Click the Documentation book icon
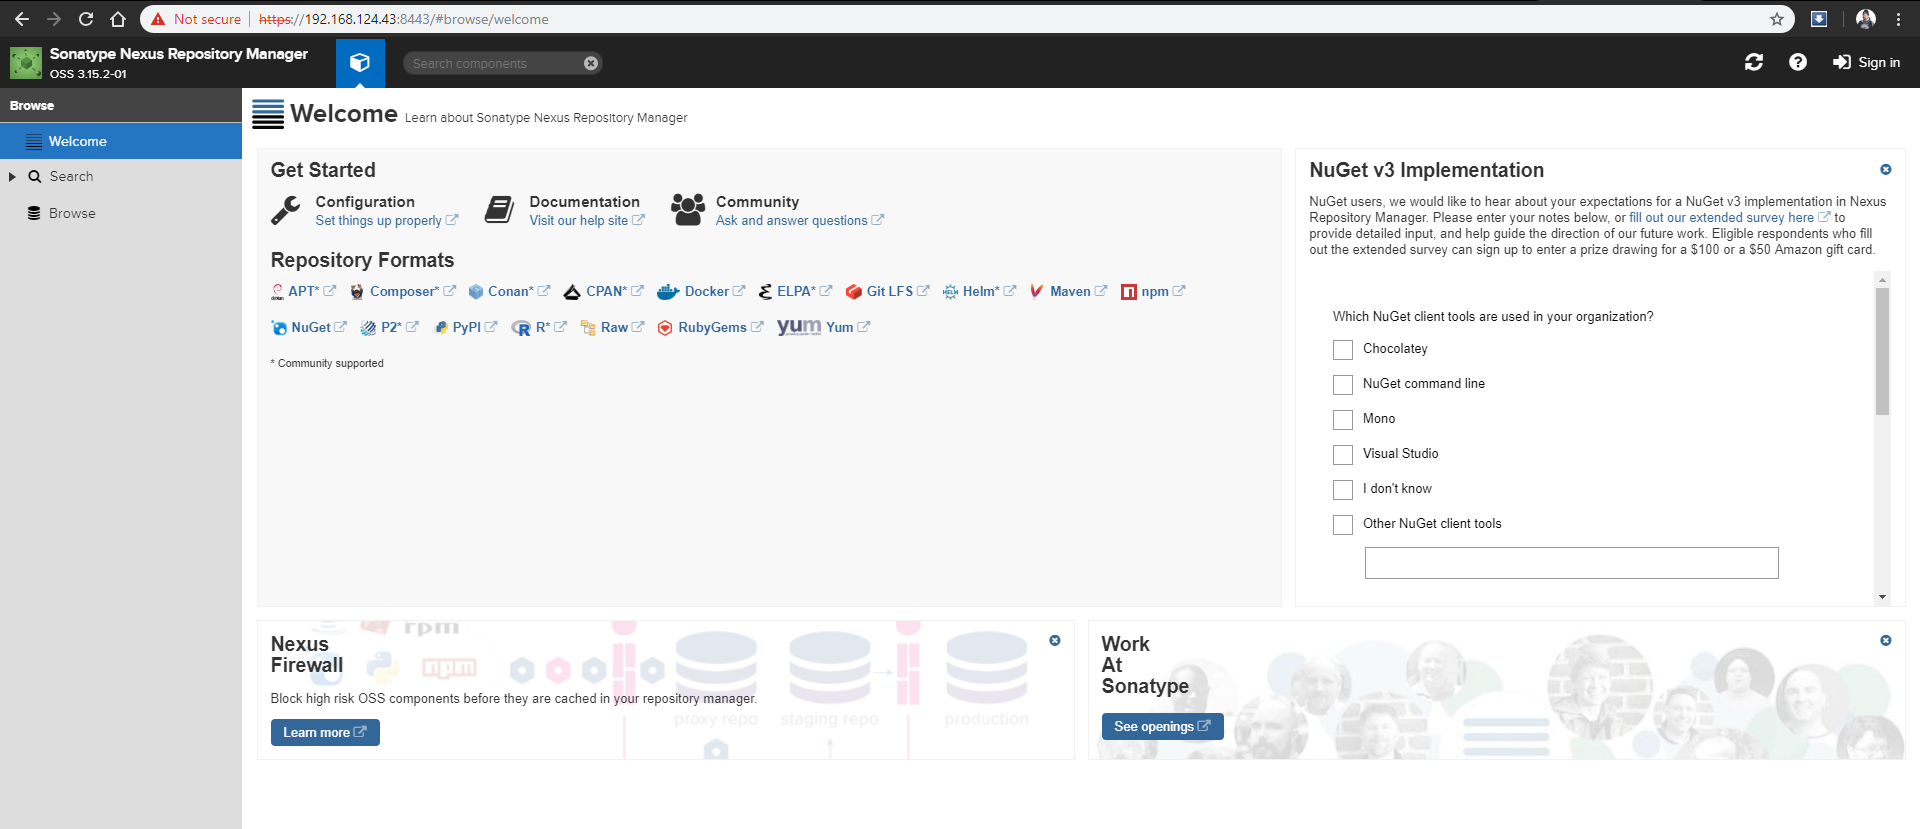 pyautogui.click(x=499, y=210)
